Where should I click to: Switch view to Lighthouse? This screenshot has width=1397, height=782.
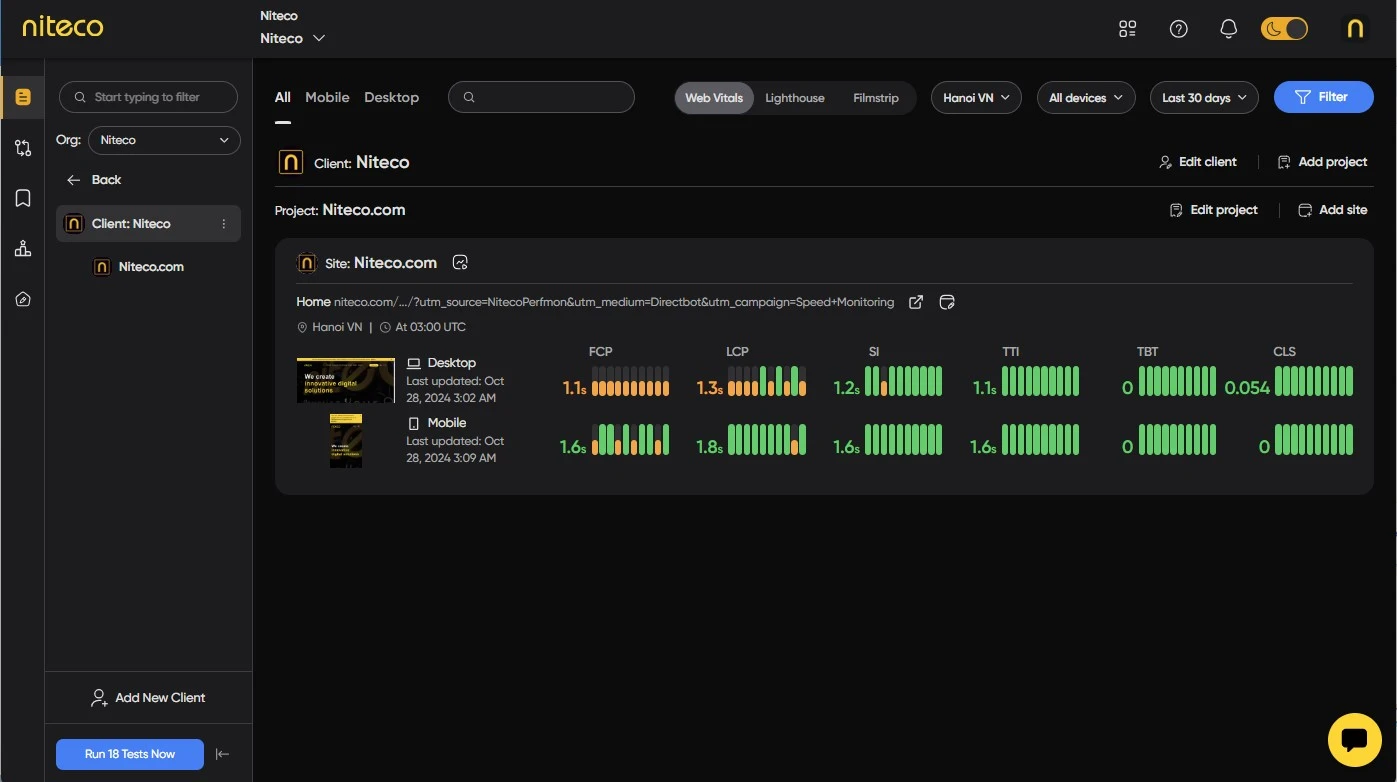(795, 98)
